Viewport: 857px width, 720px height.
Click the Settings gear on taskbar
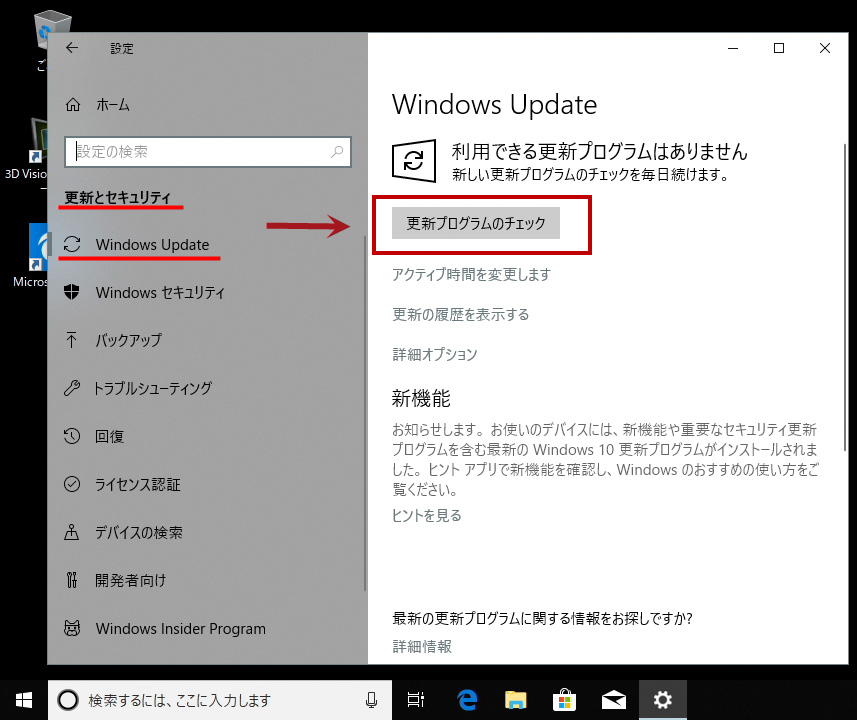tap(662, 700)
